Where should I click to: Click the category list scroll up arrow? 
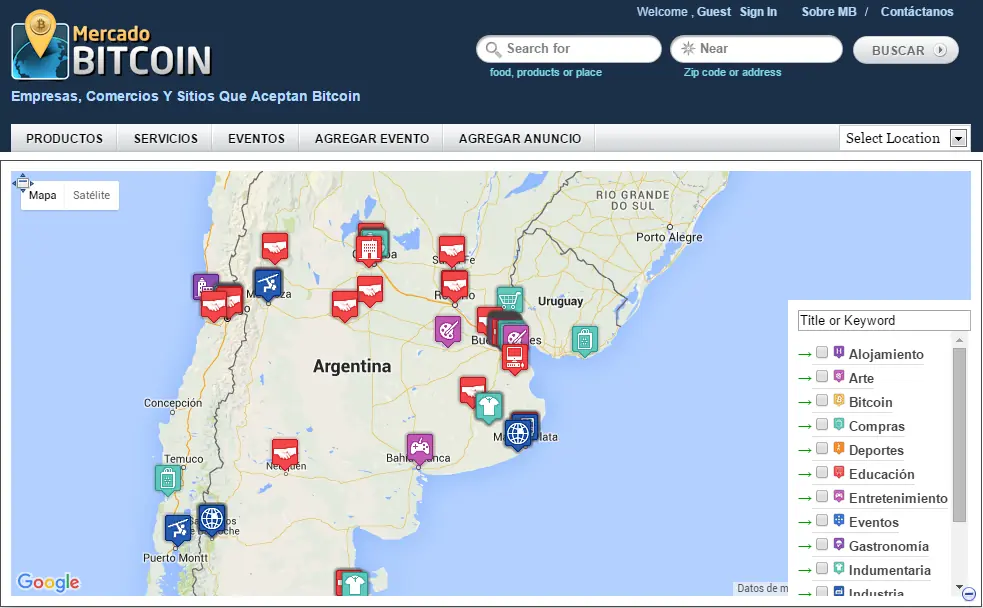(959, 340)
